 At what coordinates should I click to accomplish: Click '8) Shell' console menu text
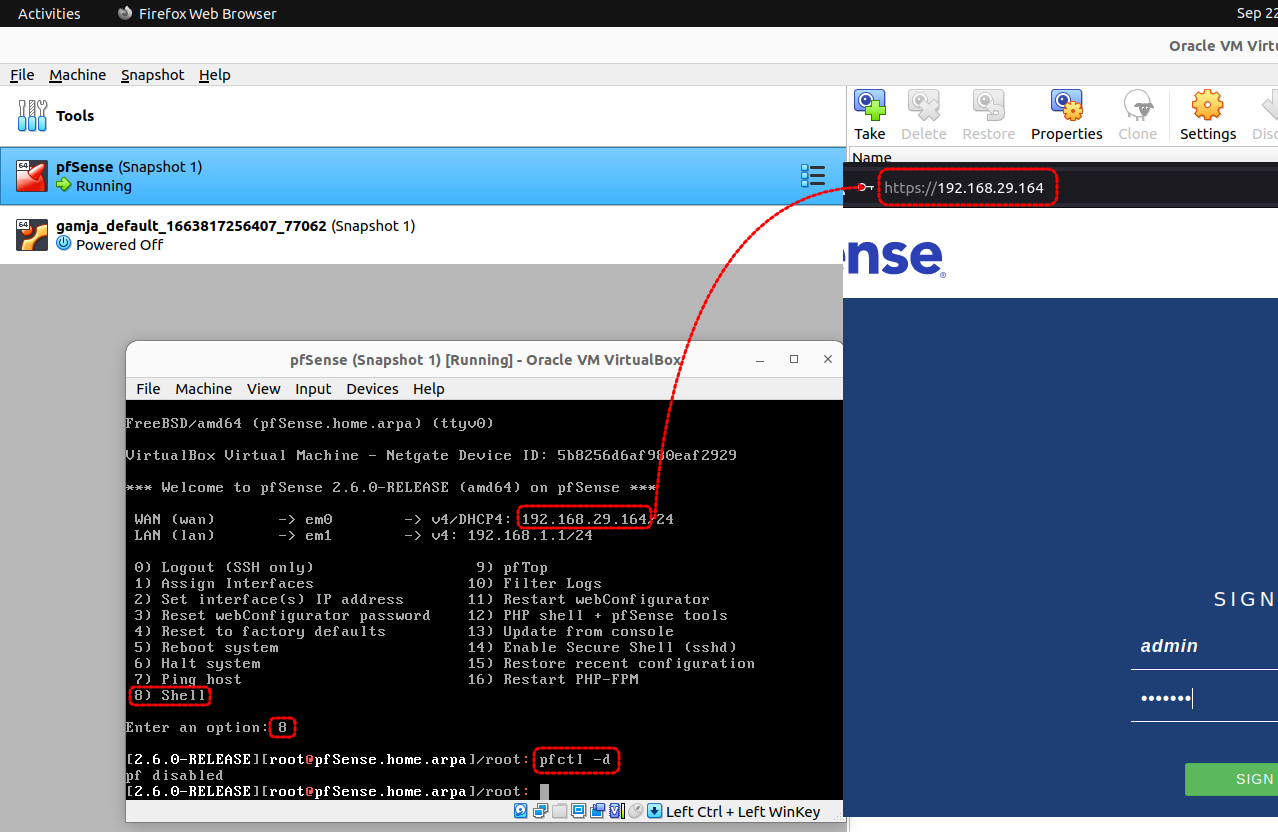(x=170, y=695)
